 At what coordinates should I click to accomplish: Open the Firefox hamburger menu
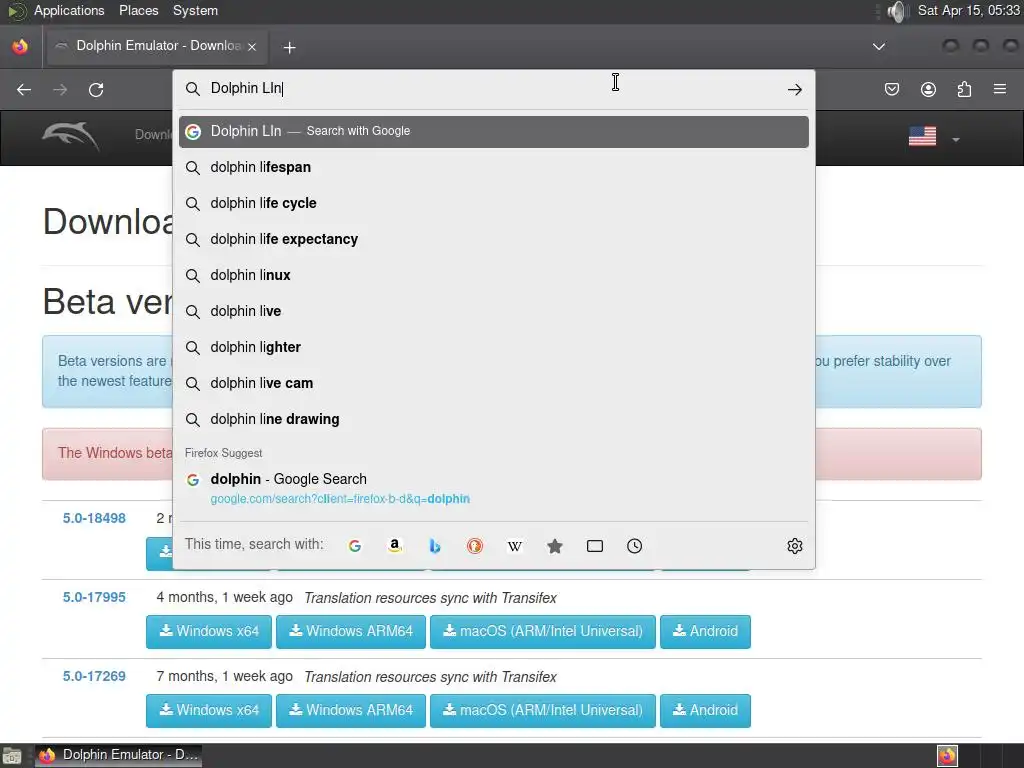[x=1000, y=89]
